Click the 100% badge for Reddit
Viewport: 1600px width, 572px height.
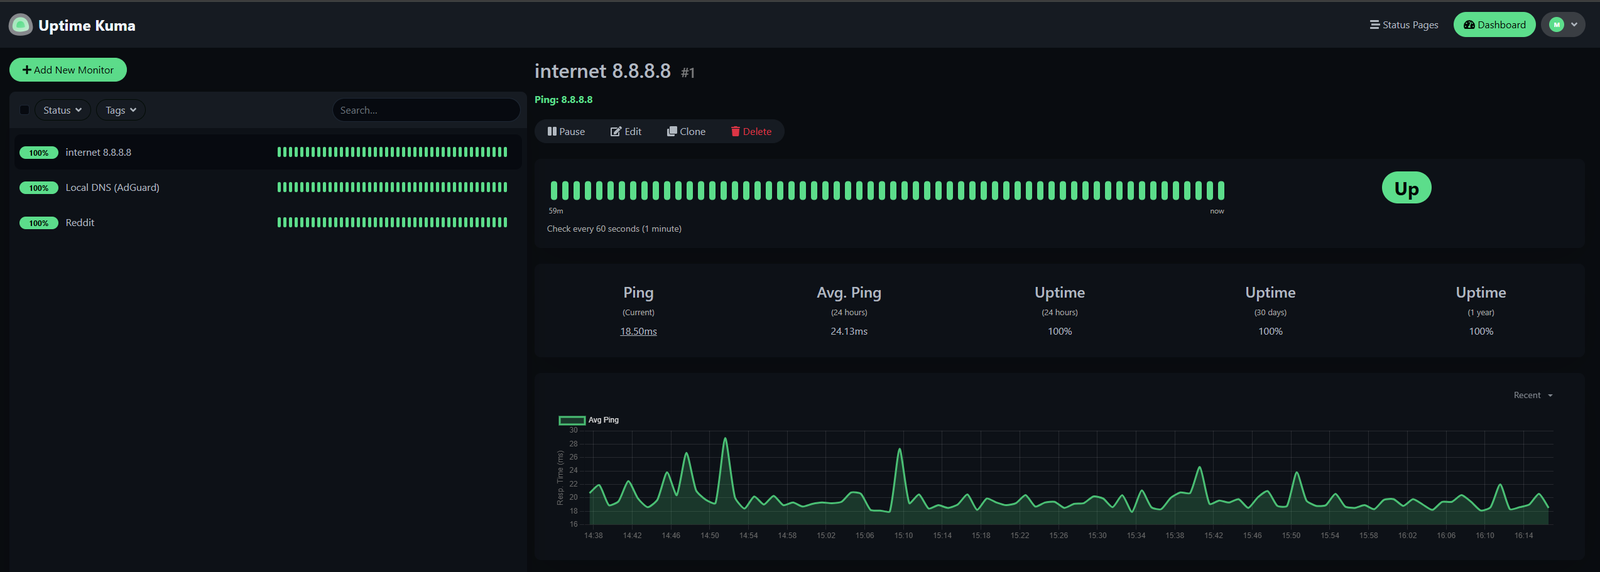coord(39,223)
